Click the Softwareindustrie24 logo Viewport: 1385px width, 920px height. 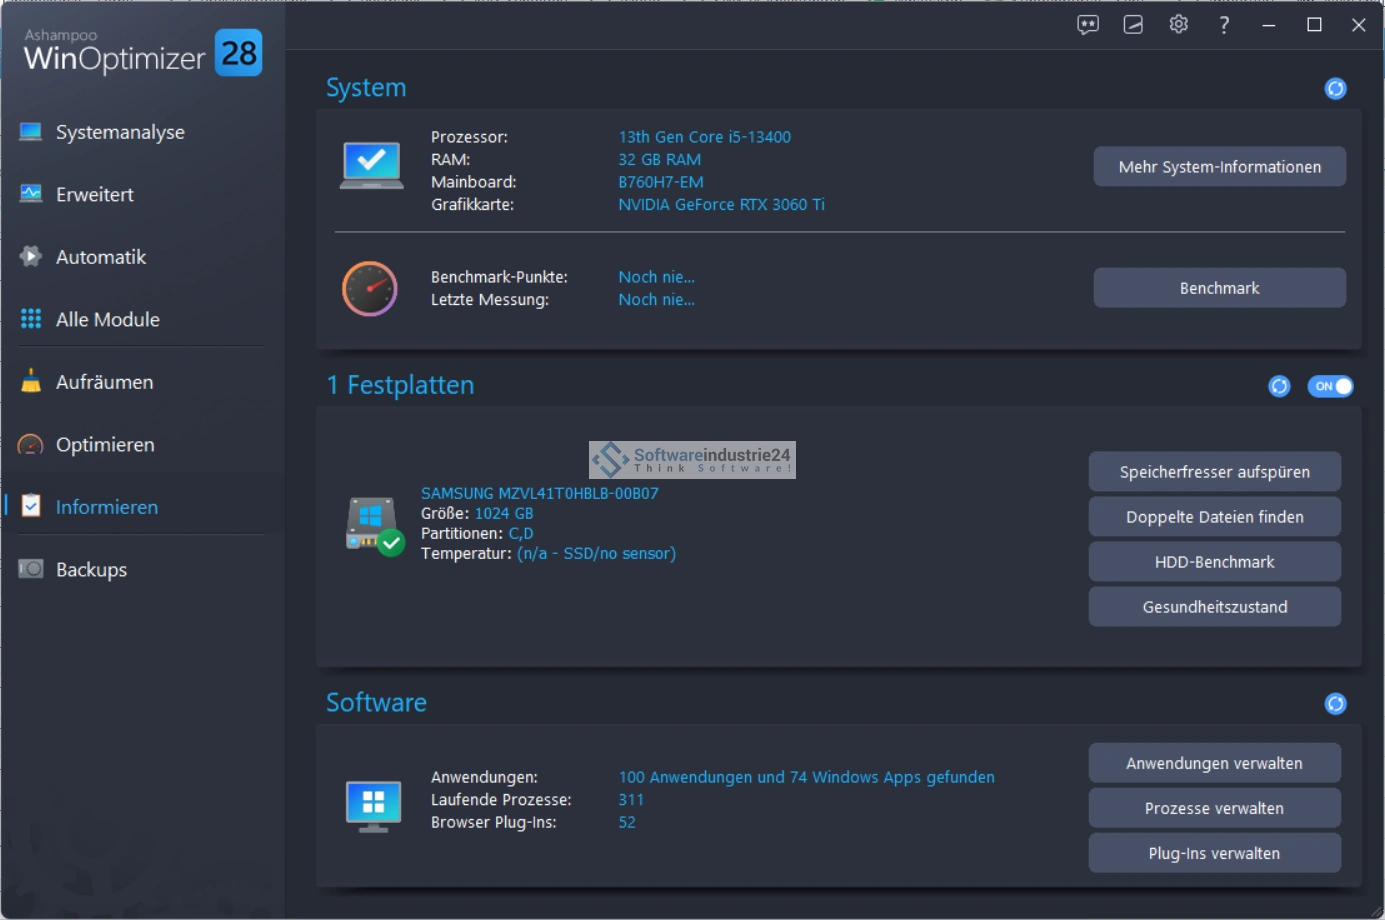692,460
